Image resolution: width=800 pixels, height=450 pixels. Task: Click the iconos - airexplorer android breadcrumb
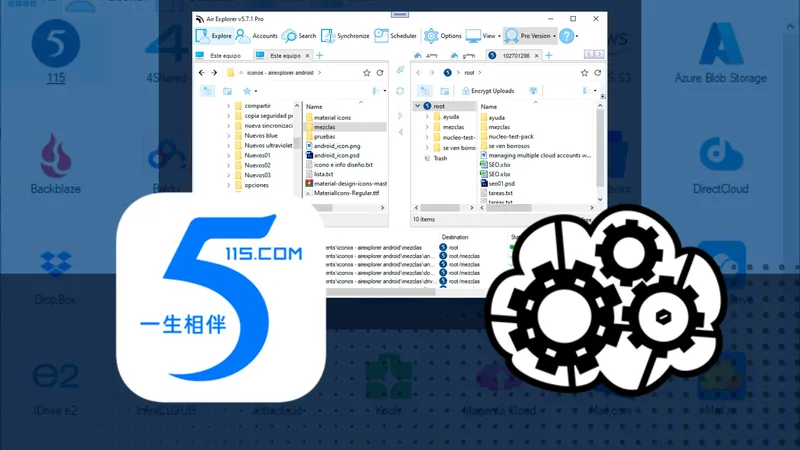280,73
